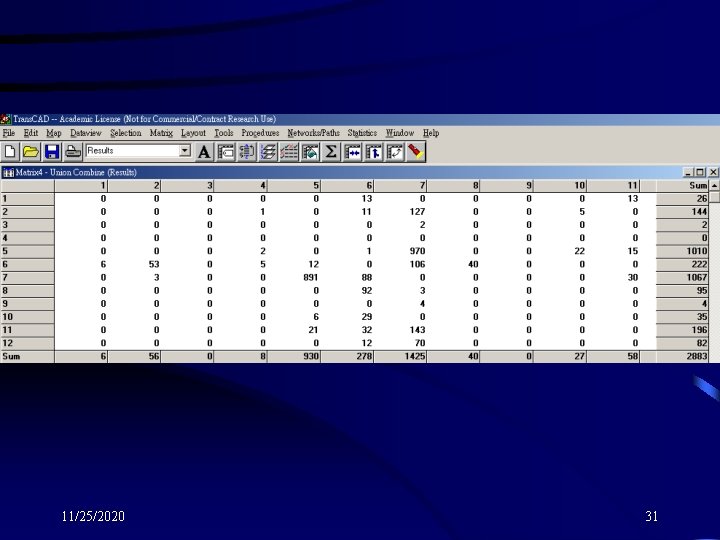Open the Edit menu
Viewport: 720px width, 540px height.
31,133
